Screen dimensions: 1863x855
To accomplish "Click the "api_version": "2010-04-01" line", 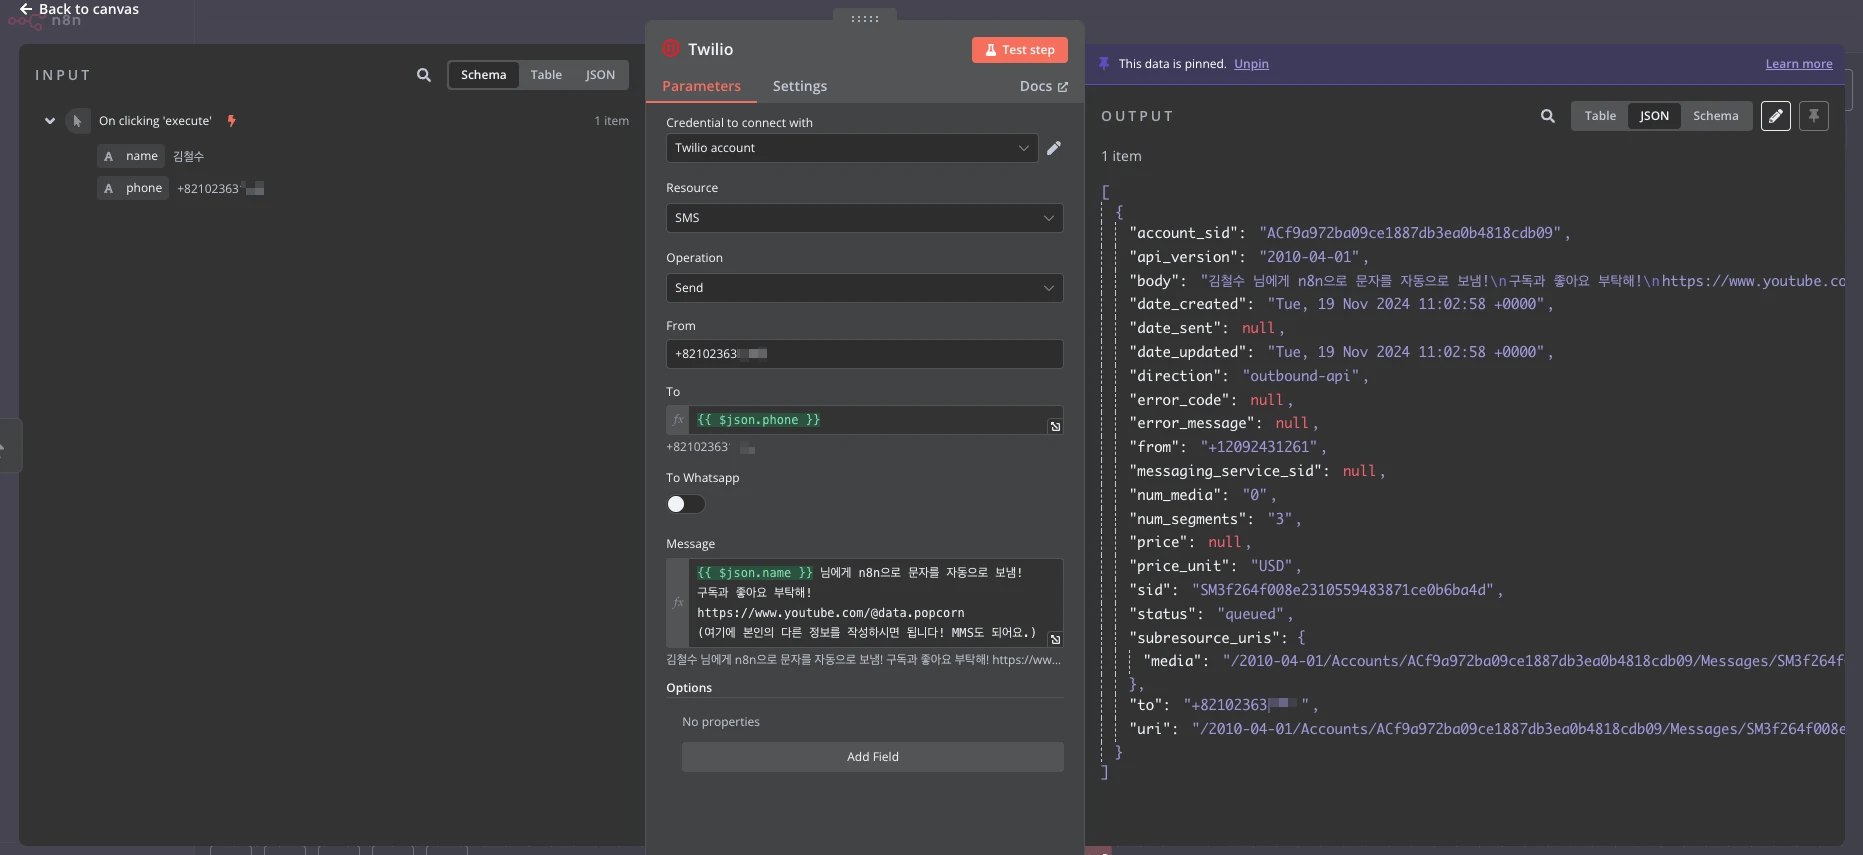I will [1249, 257].
